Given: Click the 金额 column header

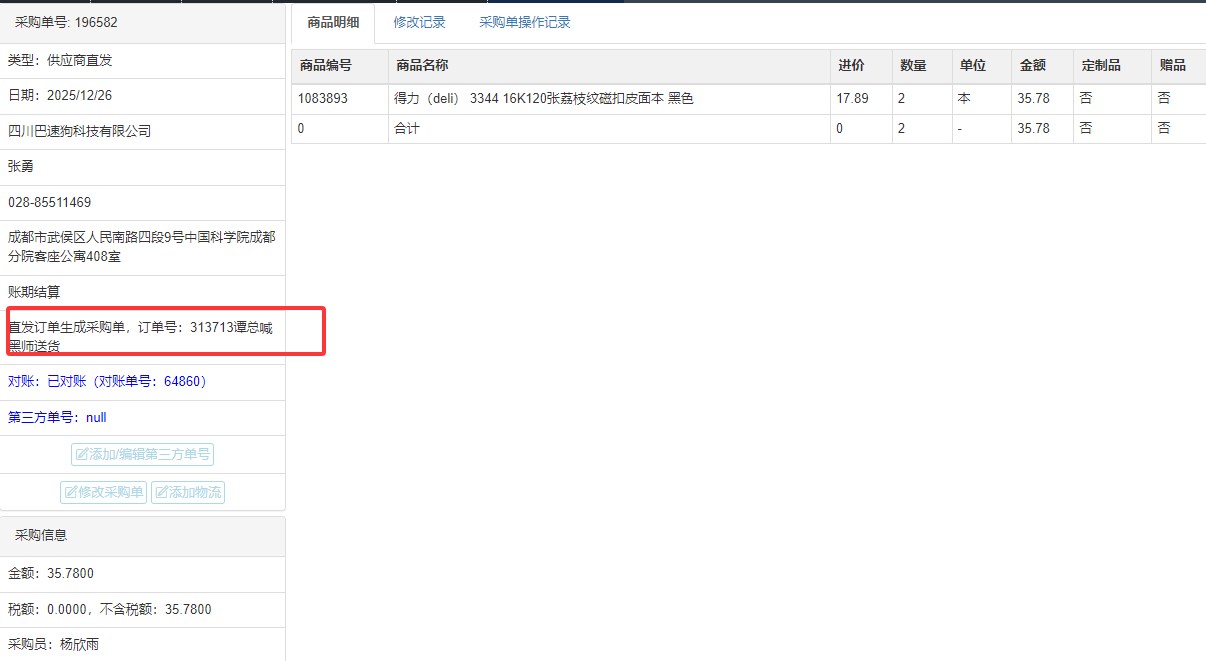Looking at the screenshot, I should pyautogui.click(x=1033, y=66).
